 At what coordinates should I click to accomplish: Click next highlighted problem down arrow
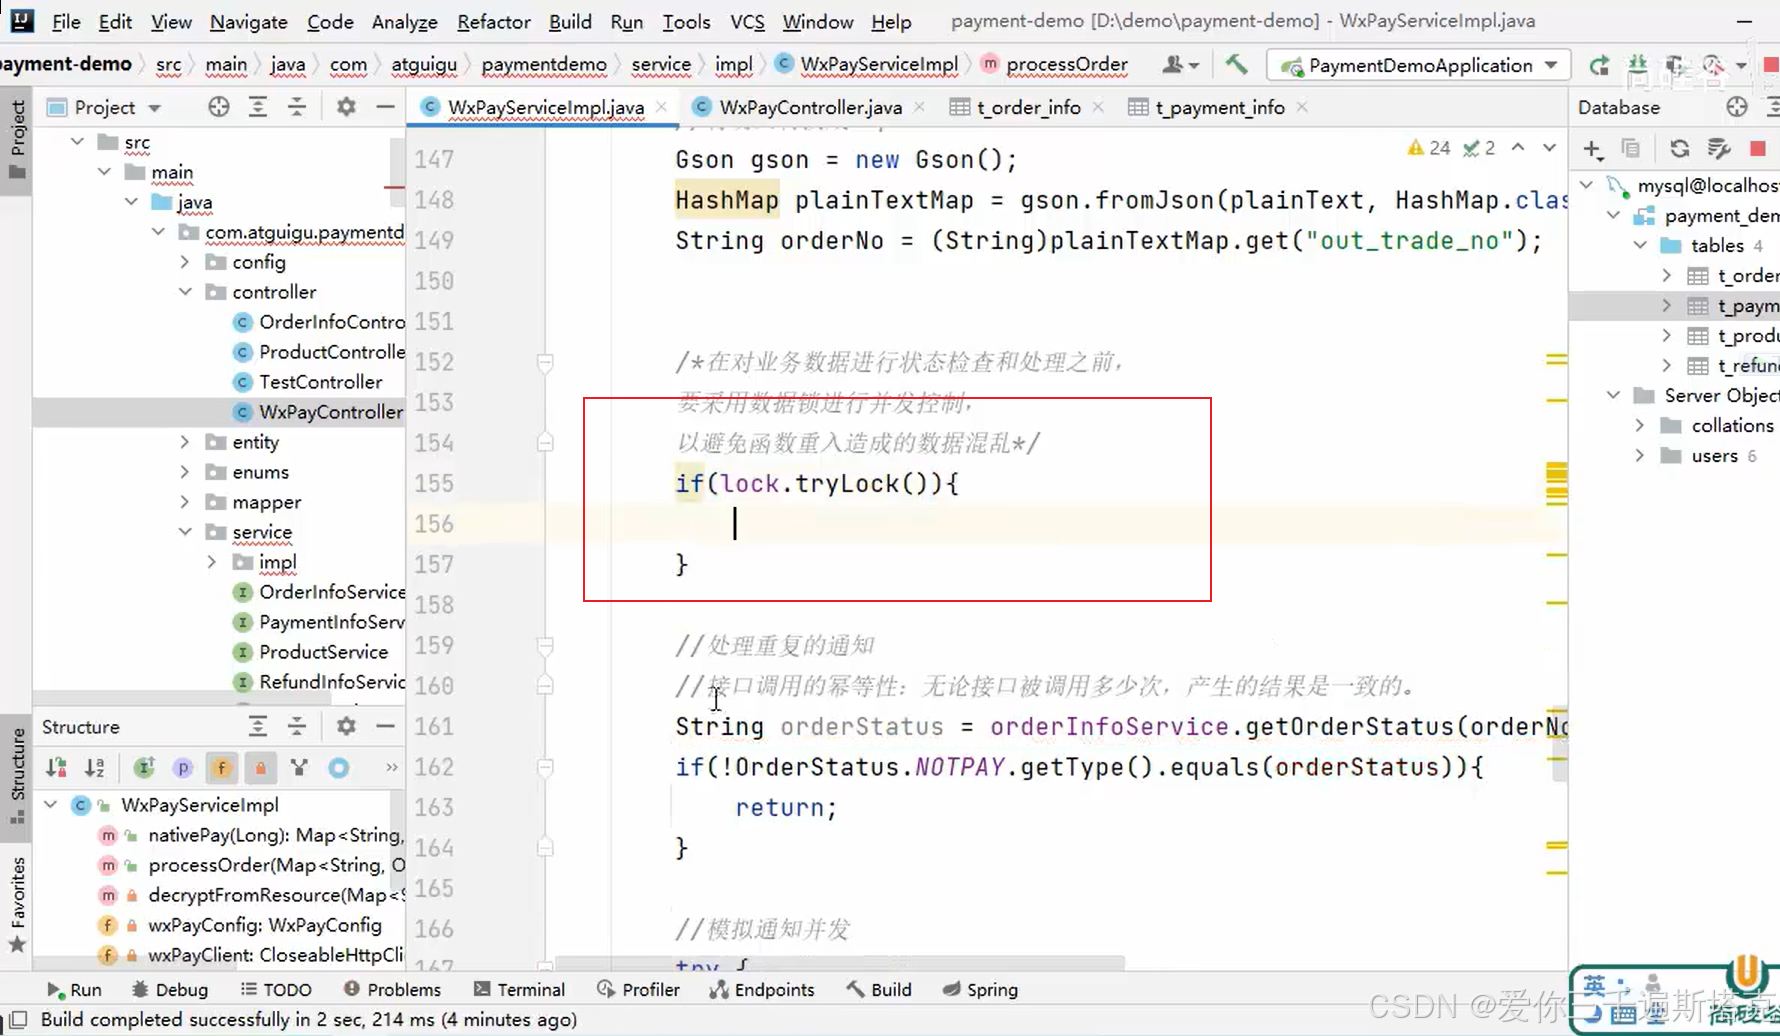(1549, 148)
